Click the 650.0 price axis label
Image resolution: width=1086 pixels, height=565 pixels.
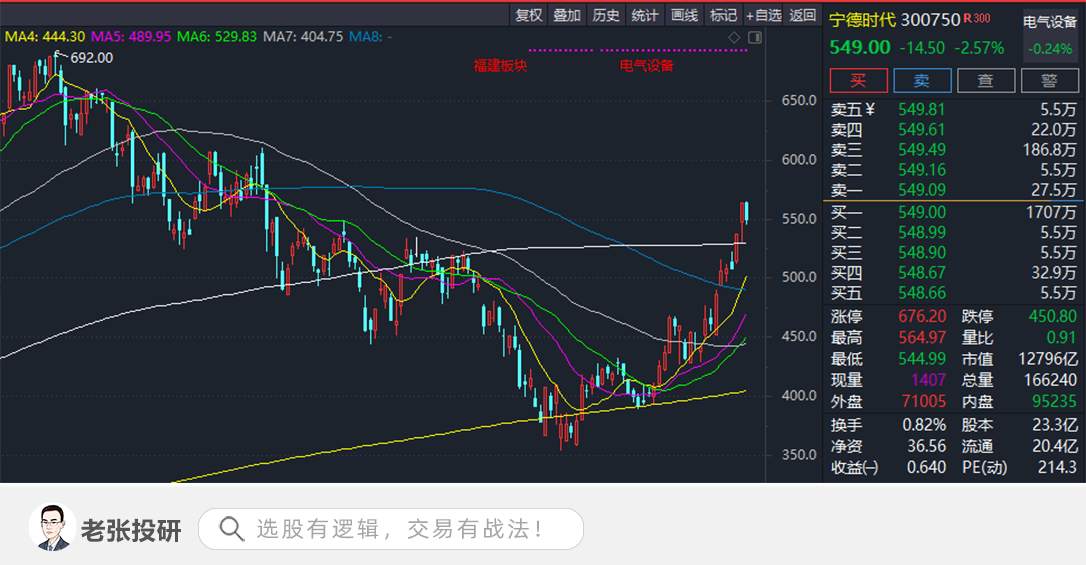coord(799,101)
